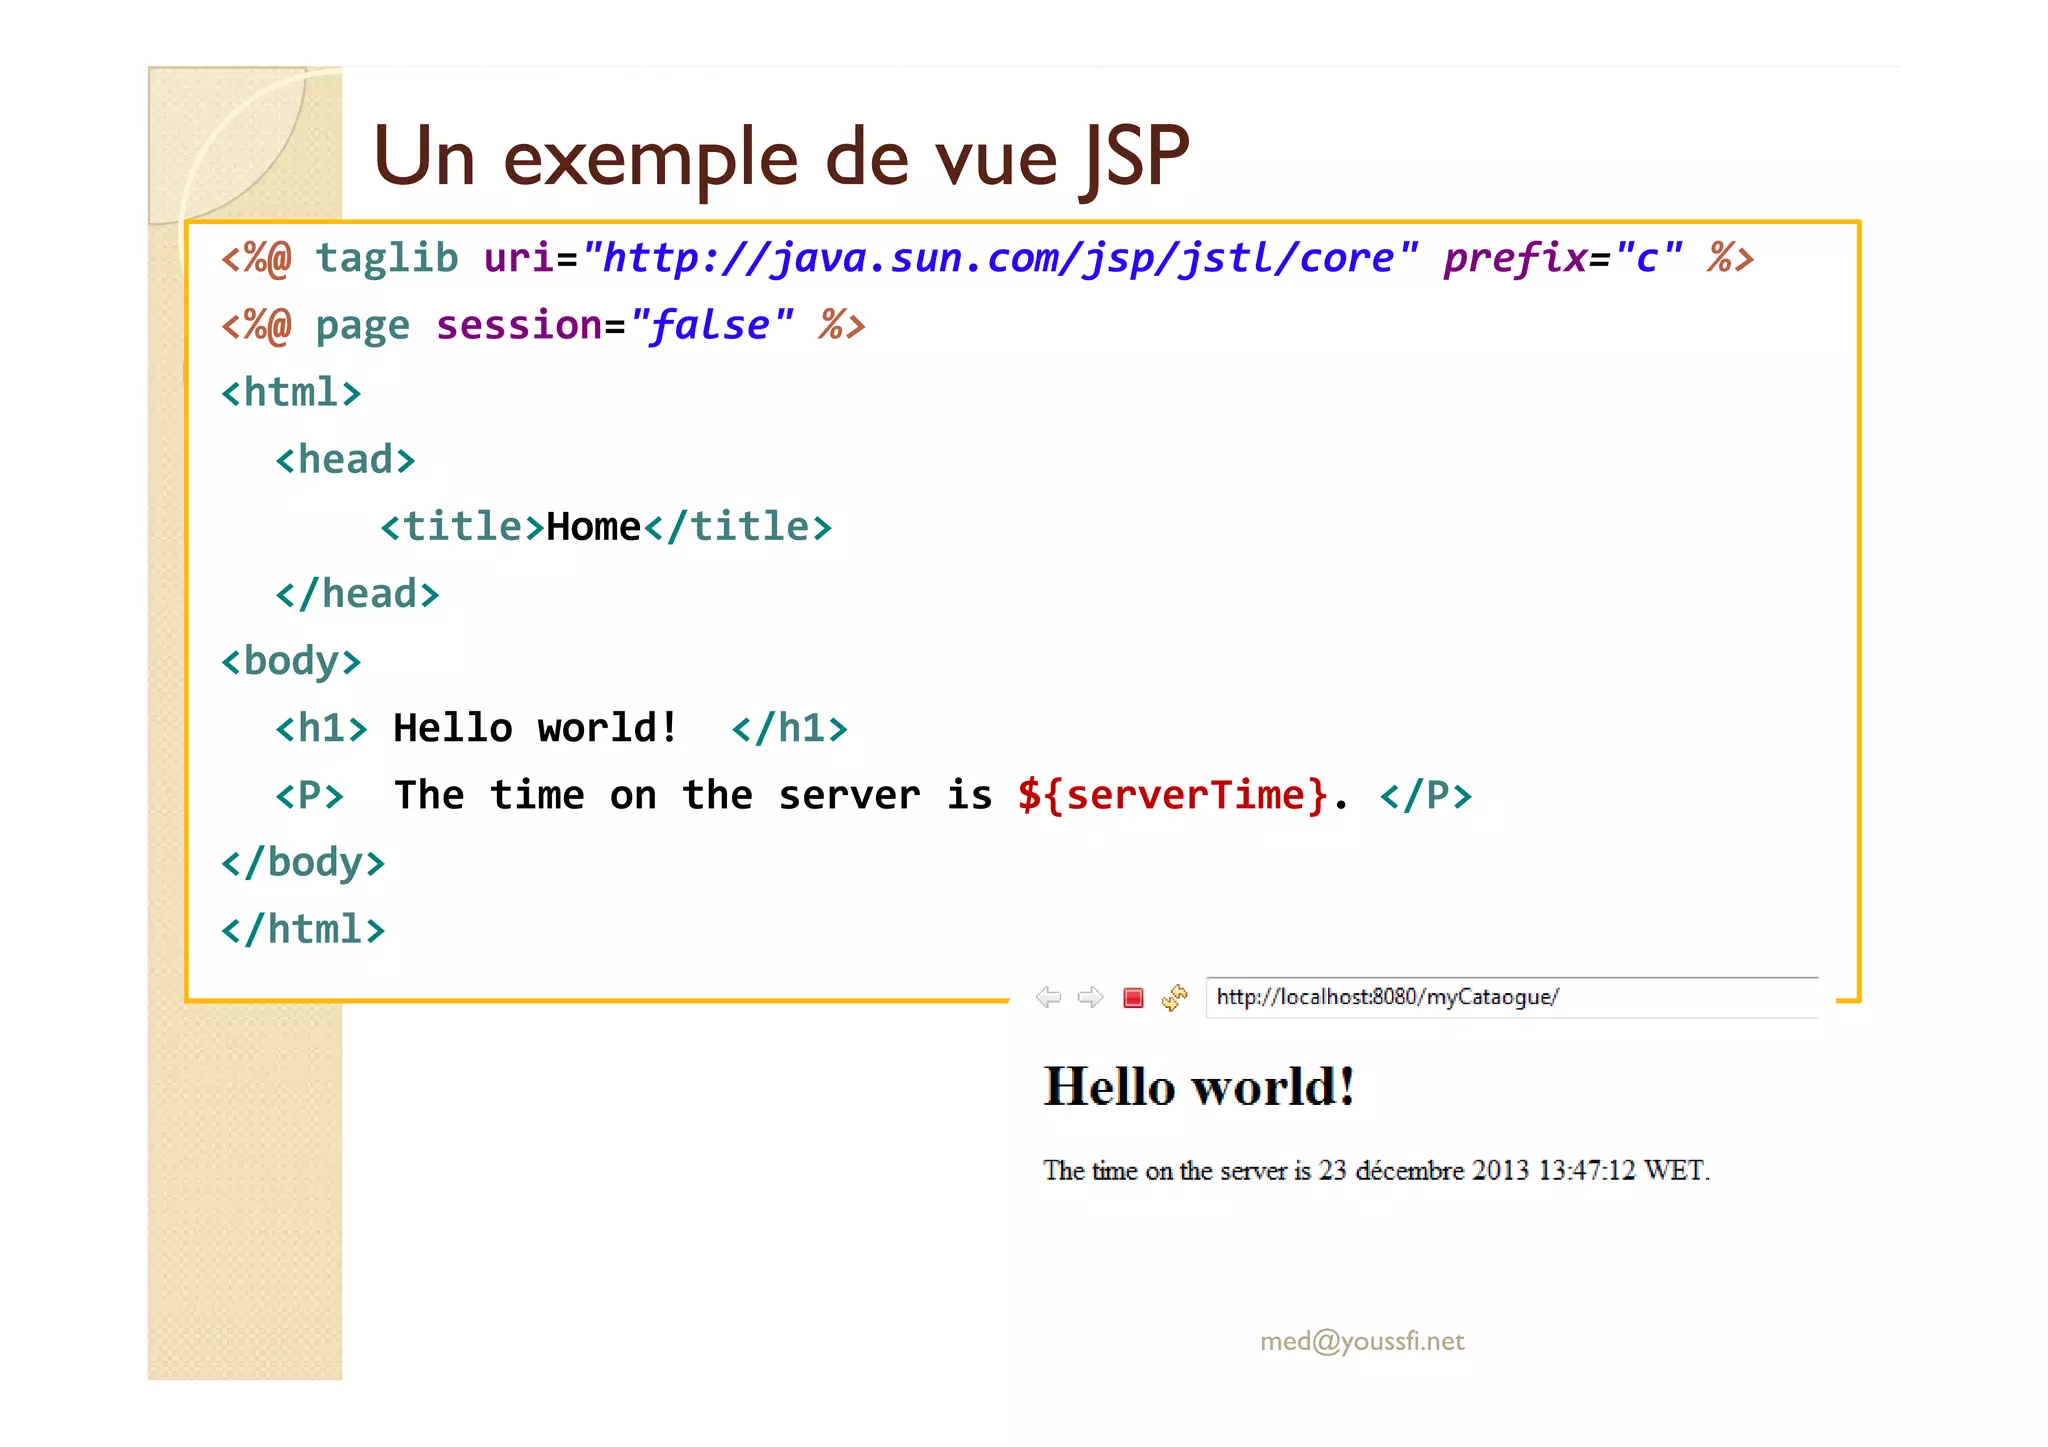
Task: Click the closing </html> tag
Action: (302, 929)
